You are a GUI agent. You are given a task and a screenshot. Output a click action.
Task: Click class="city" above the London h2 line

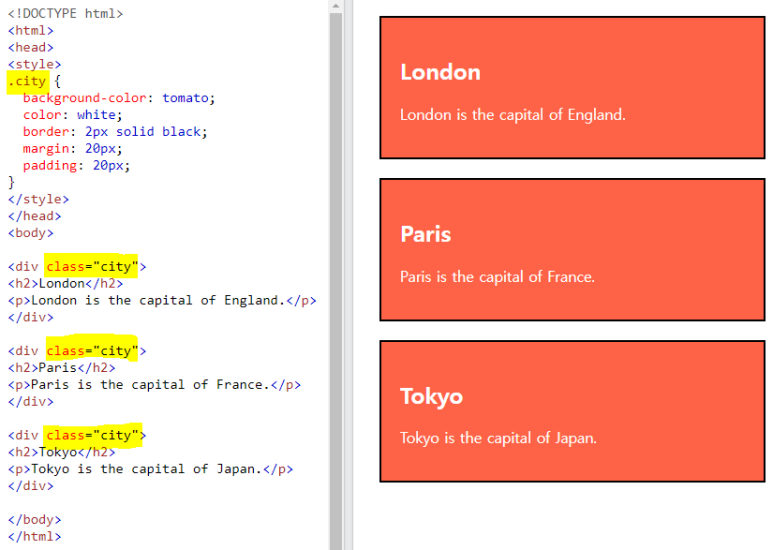pyautogui.click(x=92, y=267)
